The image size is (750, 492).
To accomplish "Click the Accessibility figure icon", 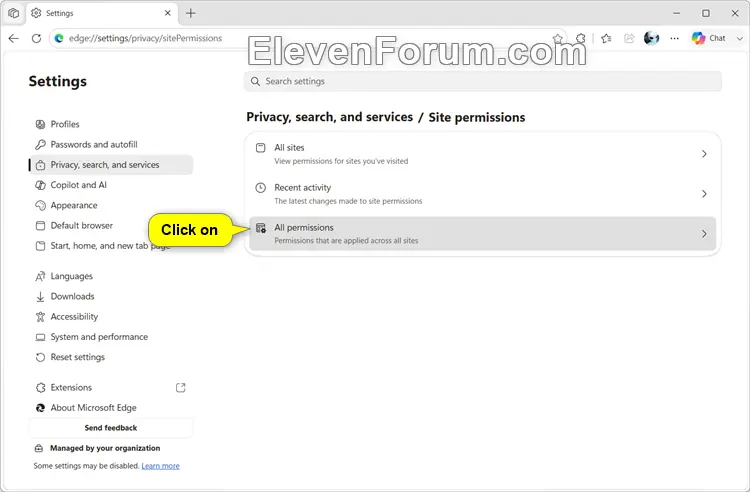I will 40,317.
